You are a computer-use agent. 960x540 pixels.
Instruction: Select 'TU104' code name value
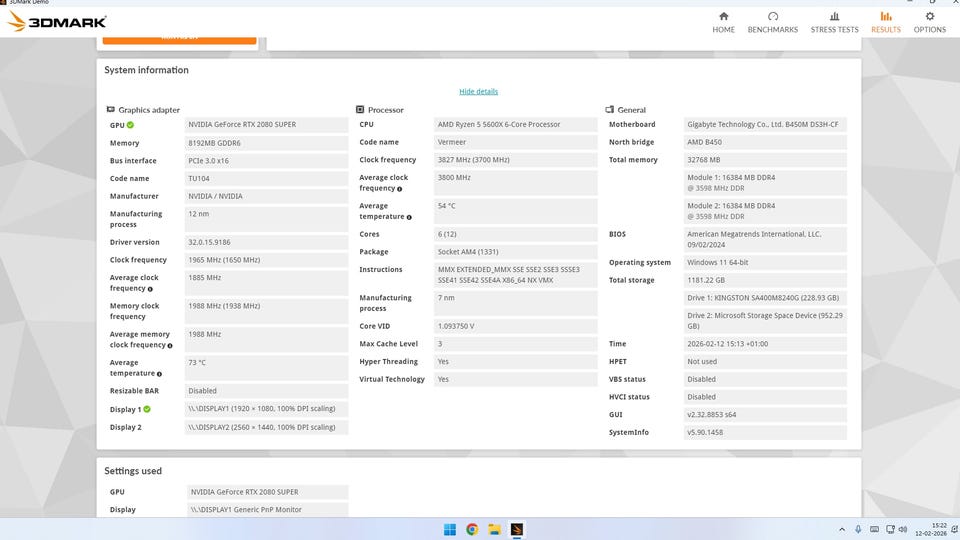pos(266,179)
